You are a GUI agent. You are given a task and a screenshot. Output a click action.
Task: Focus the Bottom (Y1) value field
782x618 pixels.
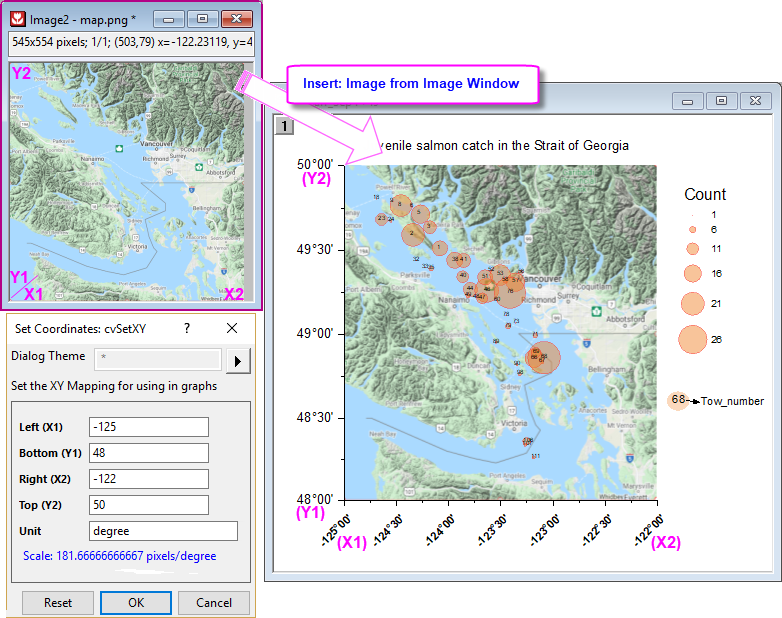point(148,453)
